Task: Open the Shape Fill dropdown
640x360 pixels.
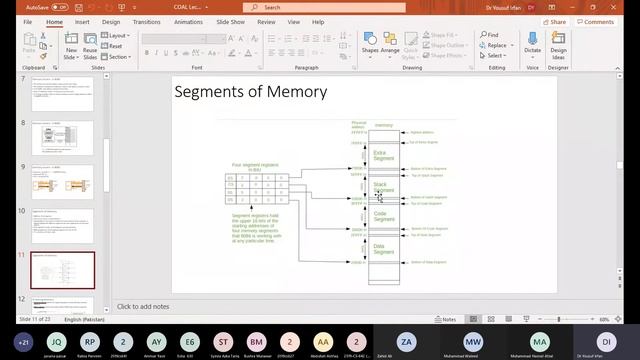Action: tap(440, 35)
